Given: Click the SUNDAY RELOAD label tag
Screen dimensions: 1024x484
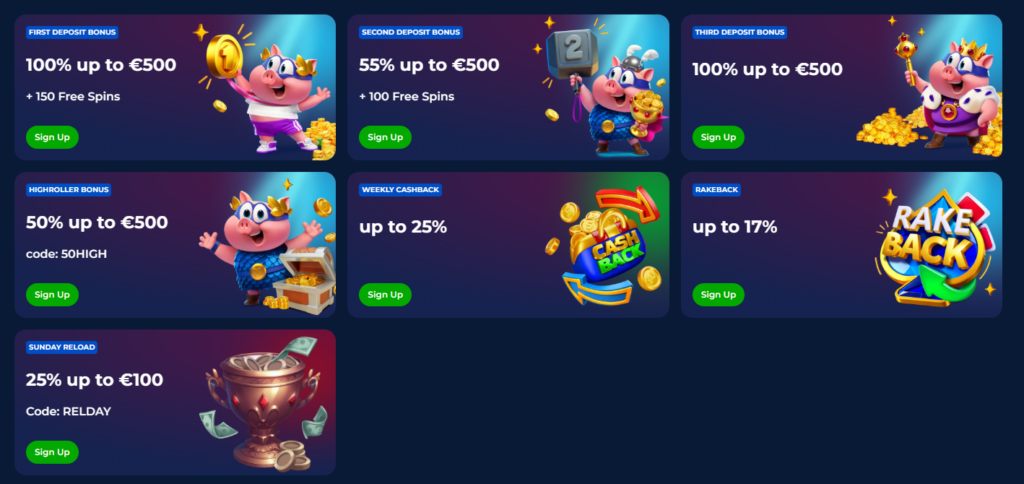Looking at the screenshot, I should tap(62, 347).
